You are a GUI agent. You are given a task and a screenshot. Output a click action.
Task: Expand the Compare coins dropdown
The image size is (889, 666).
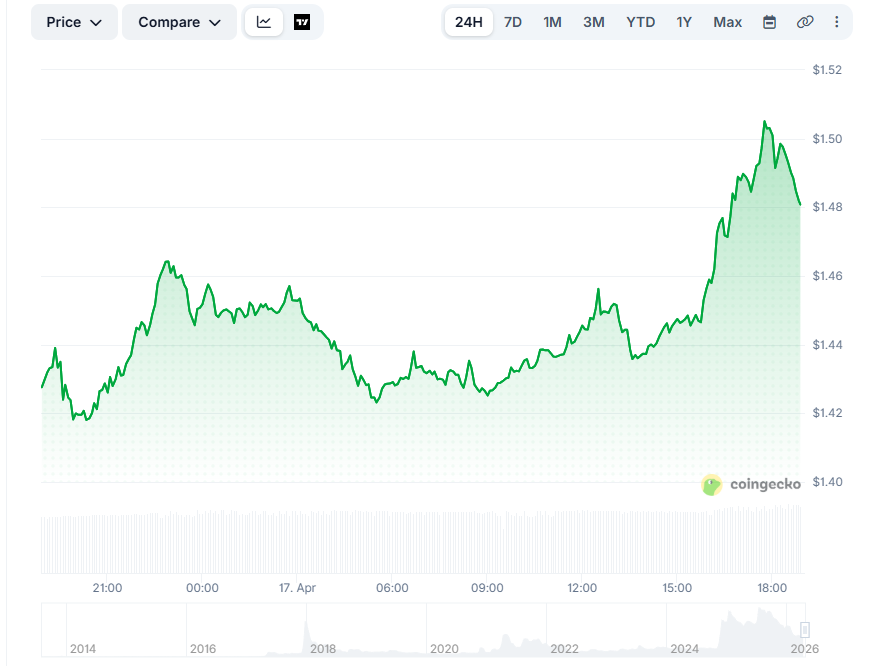[x=179, y=21]
